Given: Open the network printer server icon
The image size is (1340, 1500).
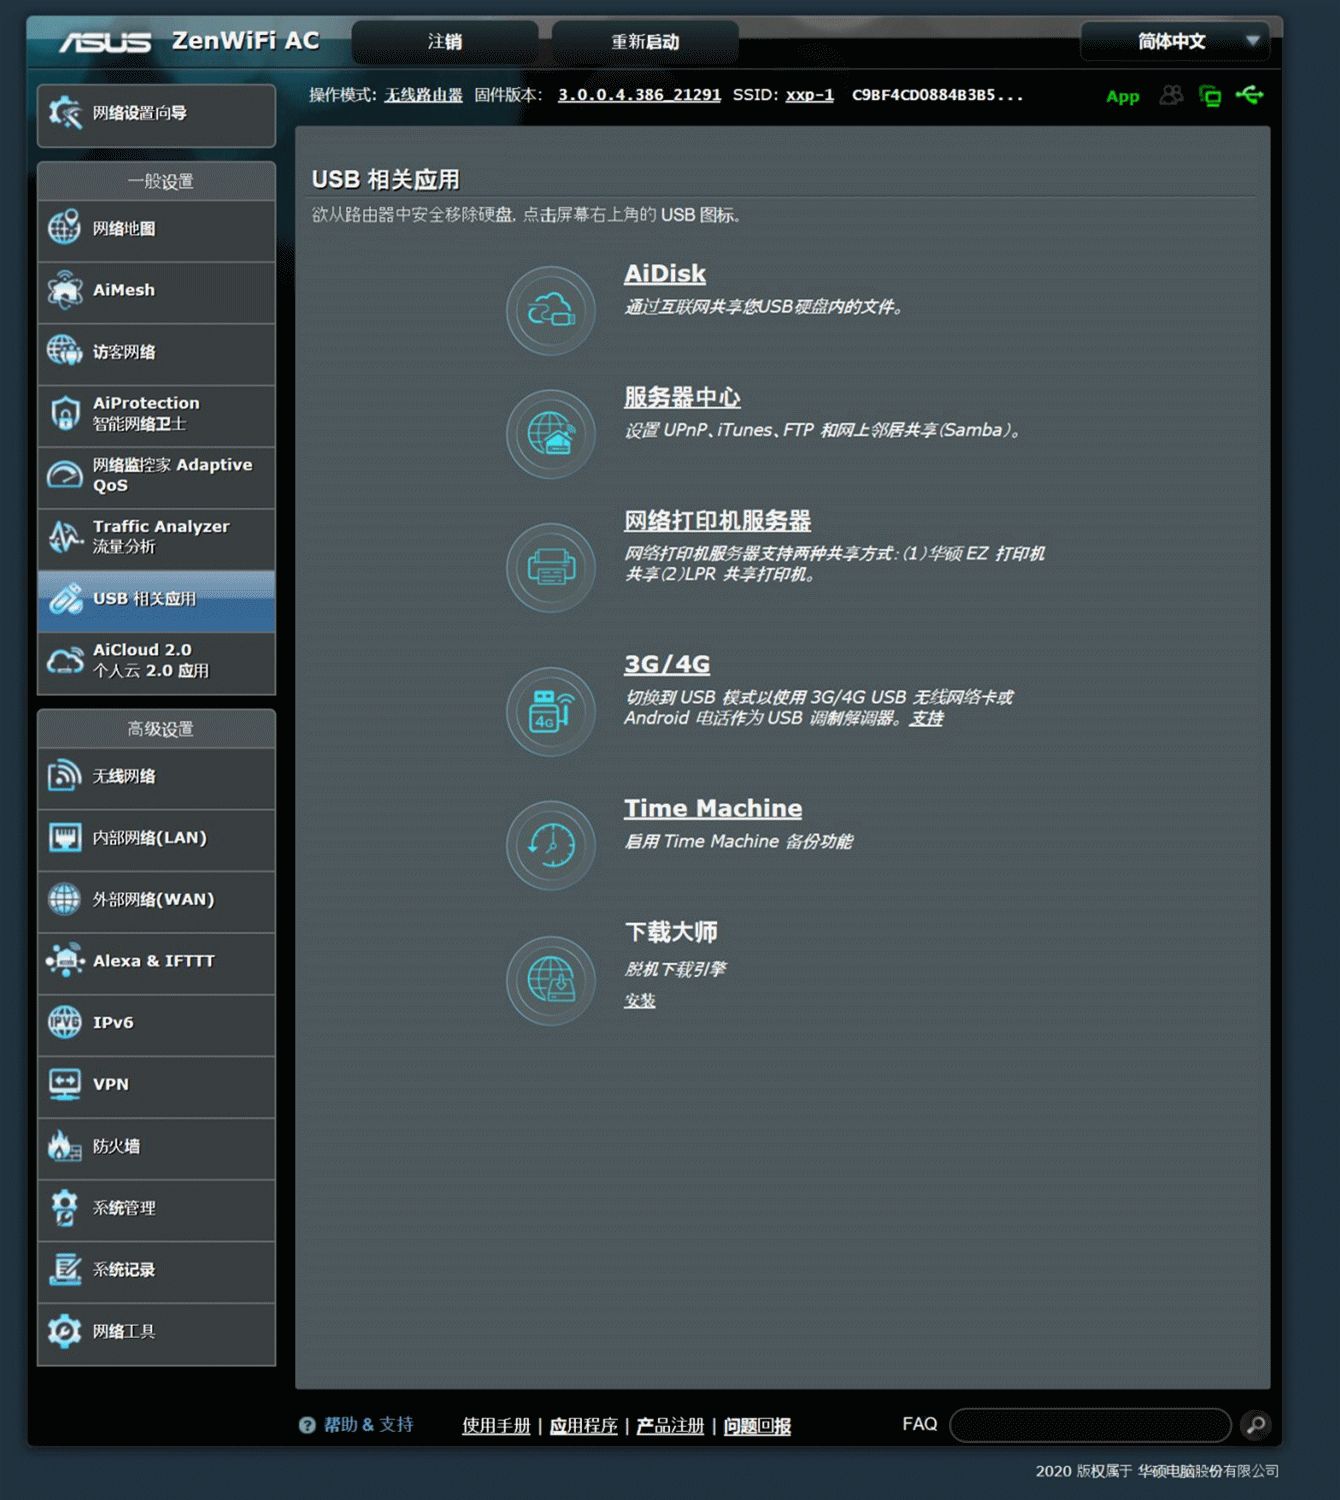Looking at the screenshot, I should (550, 568).
